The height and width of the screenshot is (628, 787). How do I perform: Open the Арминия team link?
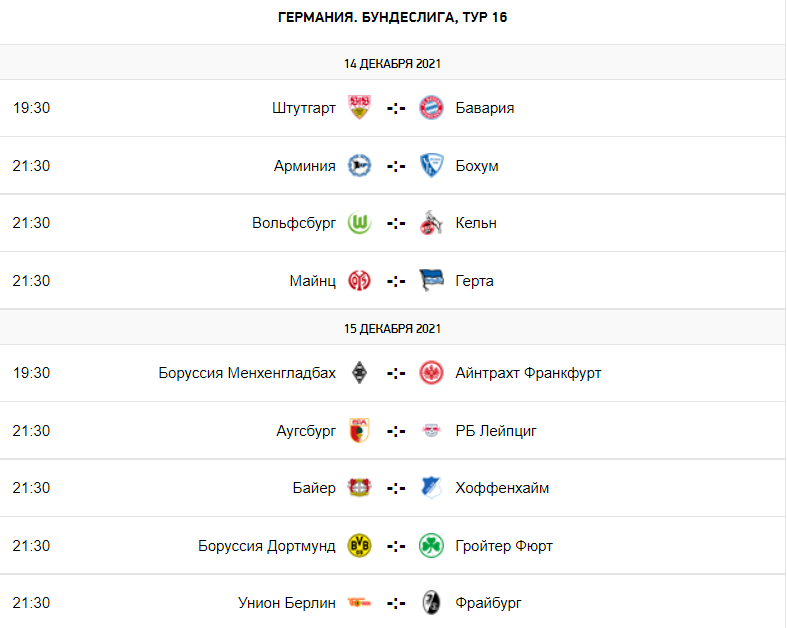(x=305, y=166)
